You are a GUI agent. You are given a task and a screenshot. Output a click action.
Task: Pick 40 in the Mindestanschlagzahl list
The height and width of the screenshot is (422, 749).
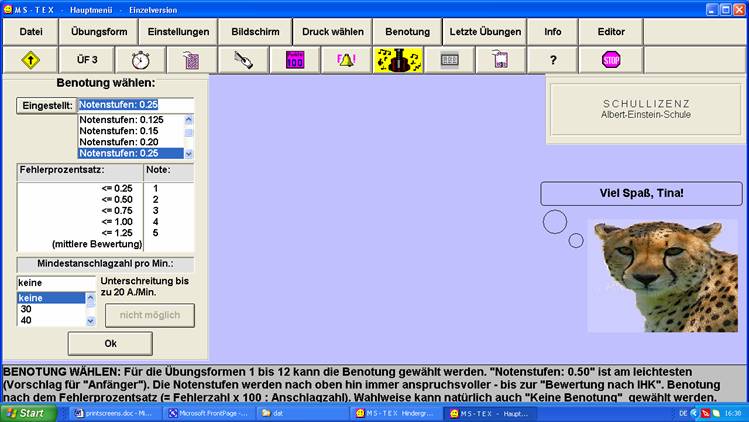[x=50, y=320]
